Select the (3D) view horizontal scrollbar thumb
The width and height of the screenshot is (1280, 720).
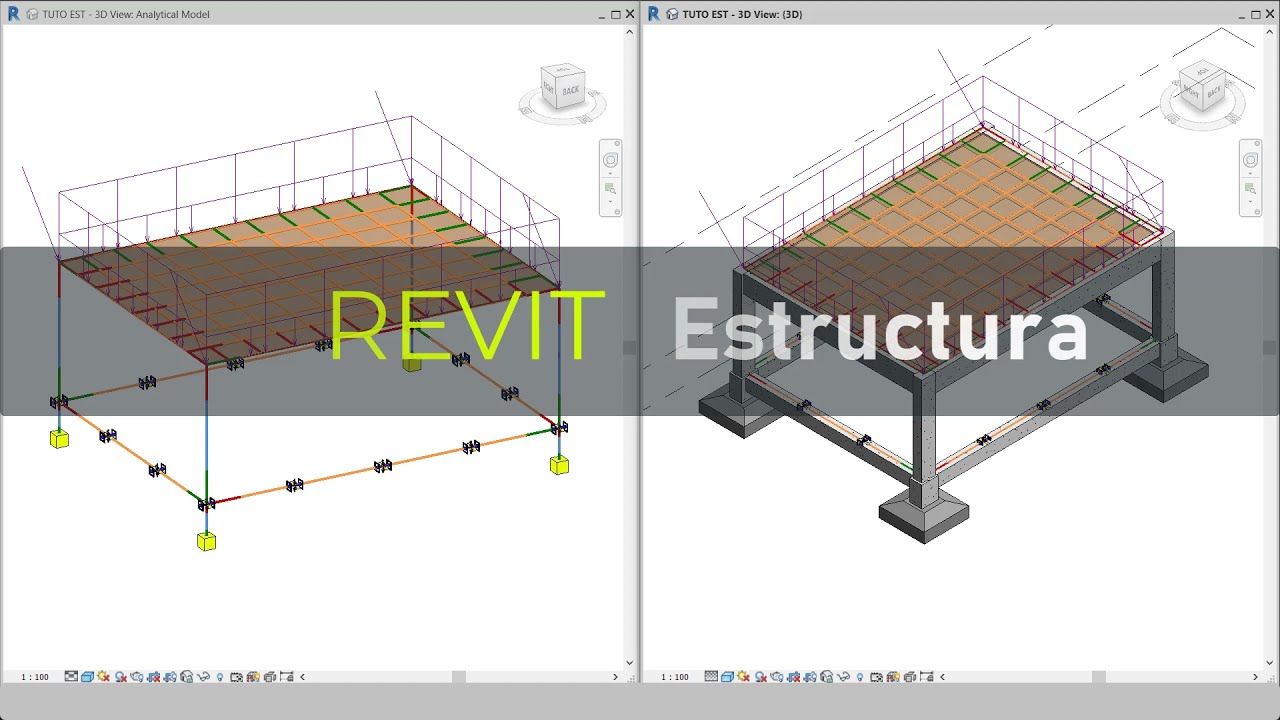(1098, 677)
